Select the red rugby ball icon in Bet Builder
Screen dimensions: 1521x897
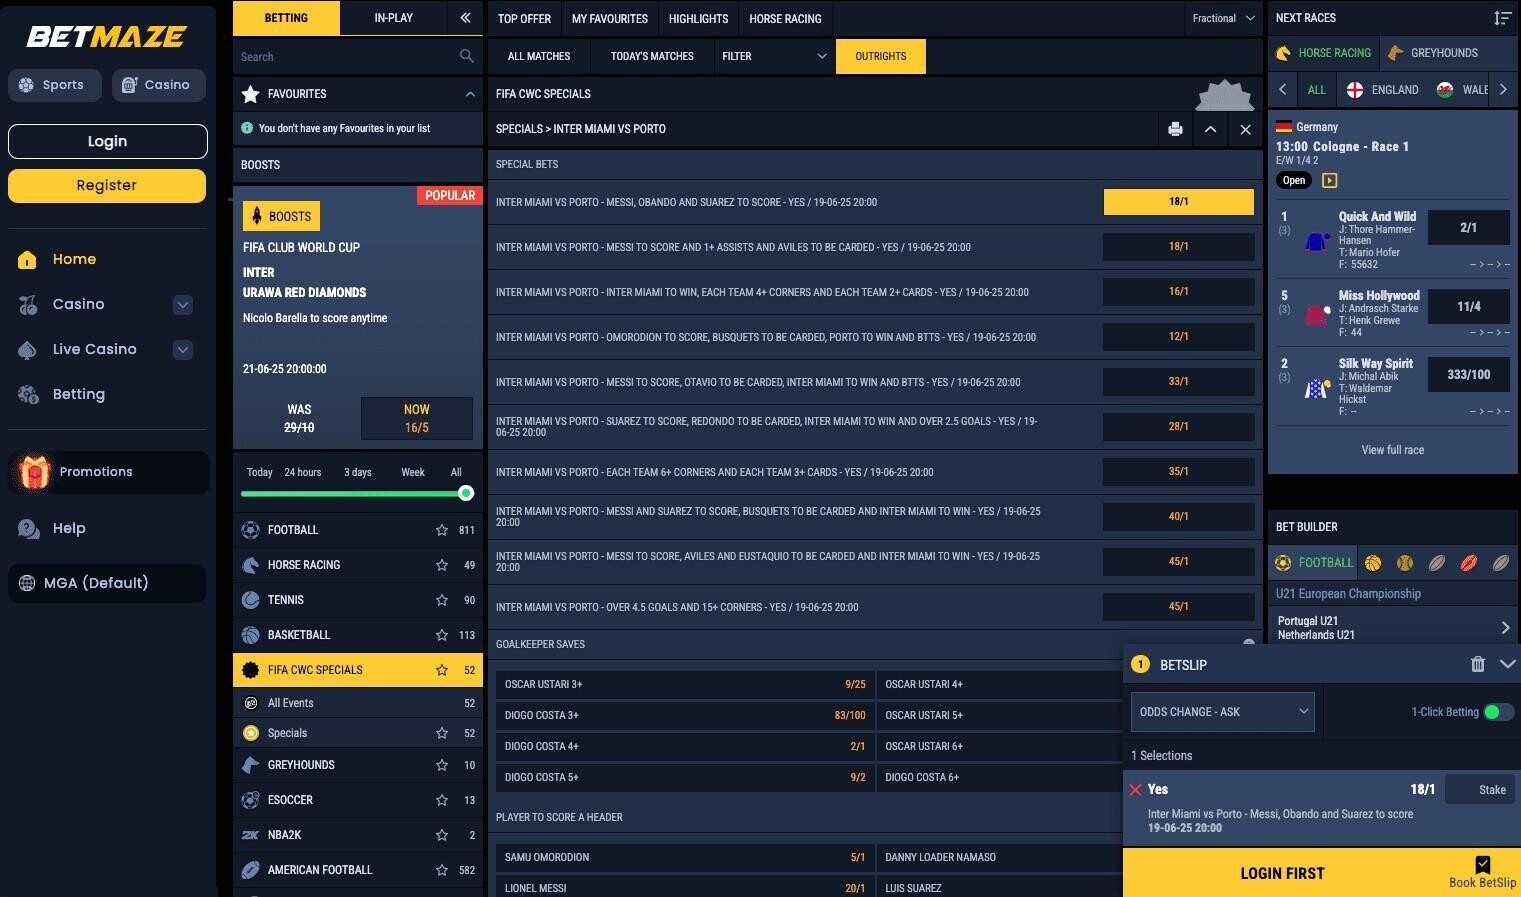coord(1469,563)
